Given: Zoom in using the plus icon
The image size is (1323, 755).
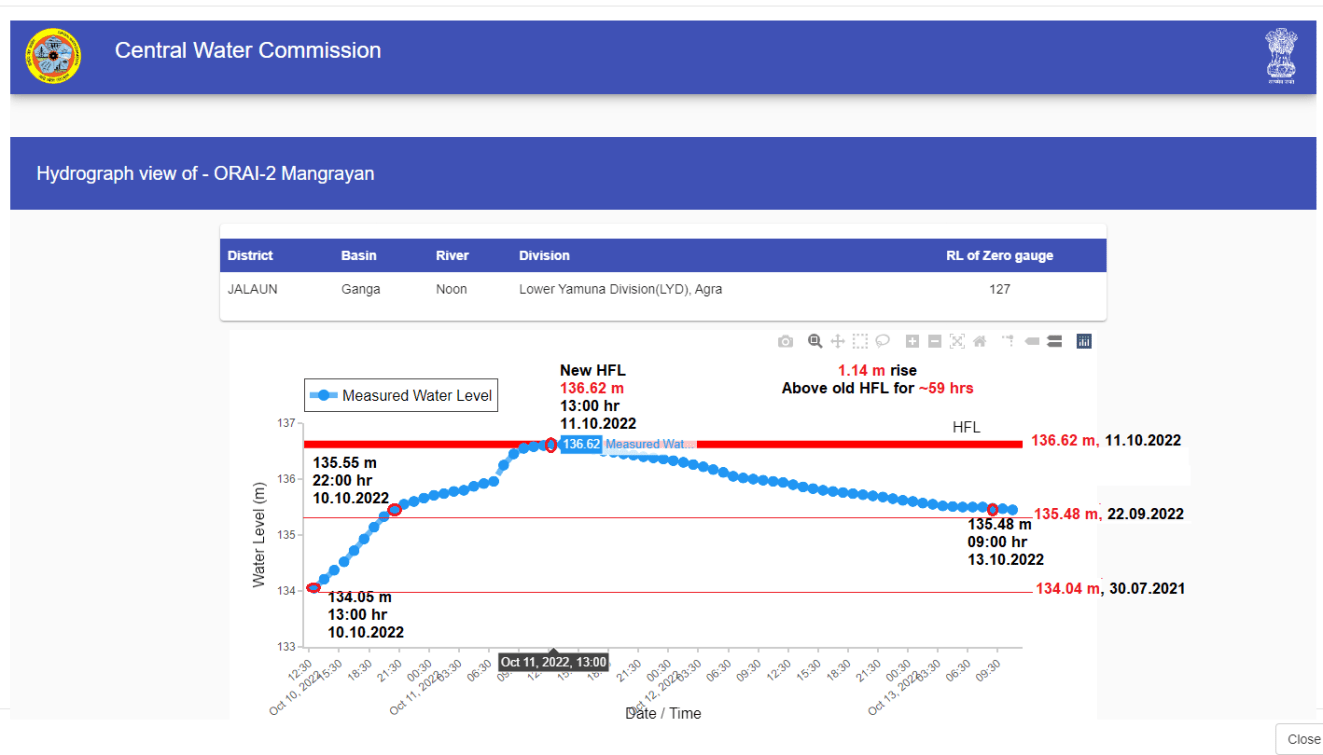Looking at the screenshot, I should click(x=912, y=342).
